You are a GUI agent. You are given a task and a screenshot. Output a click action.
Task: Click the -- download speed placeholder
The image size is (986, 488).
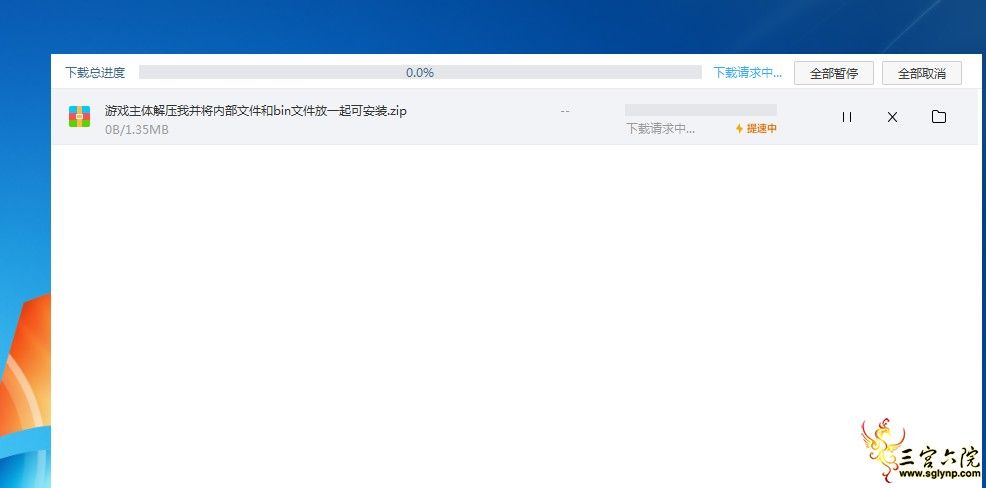(x=565, y=111)
